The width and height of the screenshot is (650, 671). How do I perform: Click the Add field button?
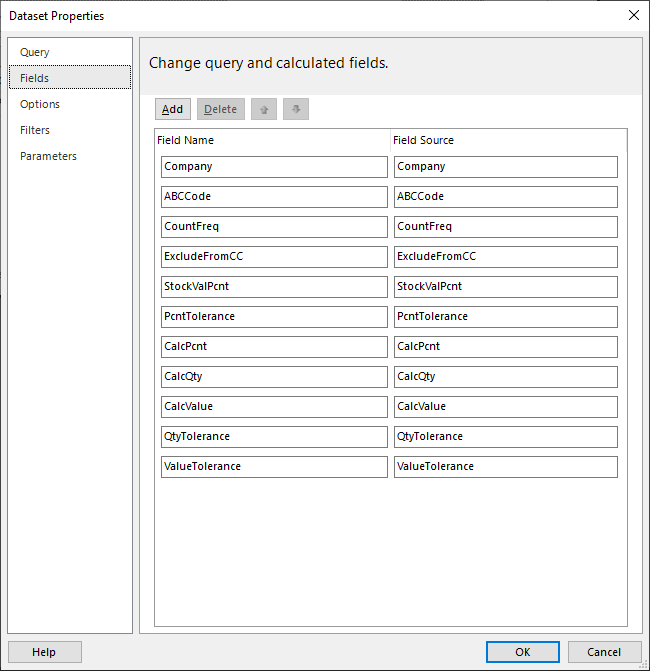pyautogui.click(x=172, y=109)
